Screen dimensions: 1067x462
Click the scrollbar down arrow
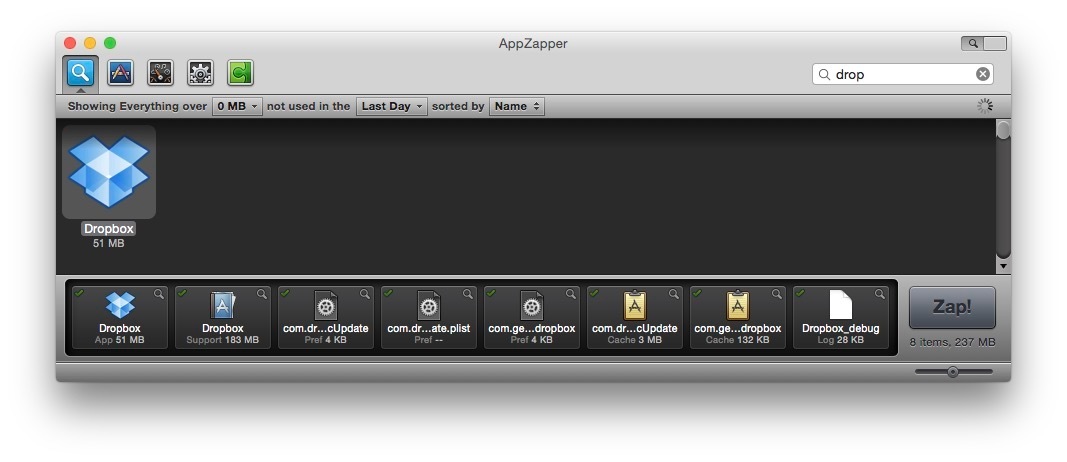coord(1003,267)
